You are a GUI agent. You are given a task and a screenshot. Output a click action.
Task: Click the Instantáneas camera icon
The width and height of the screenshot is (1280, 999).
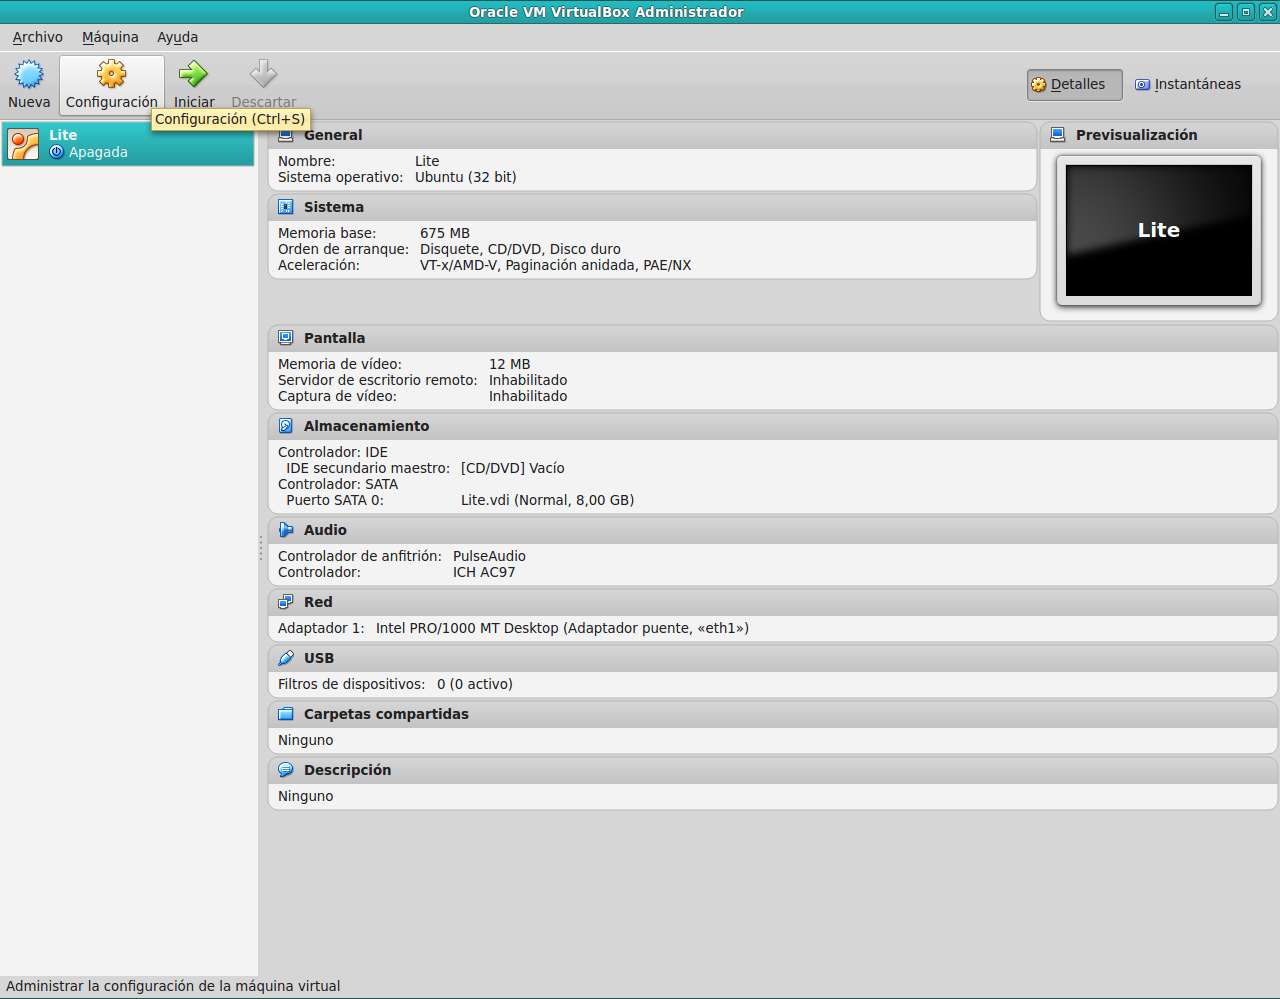(1142, 85)
